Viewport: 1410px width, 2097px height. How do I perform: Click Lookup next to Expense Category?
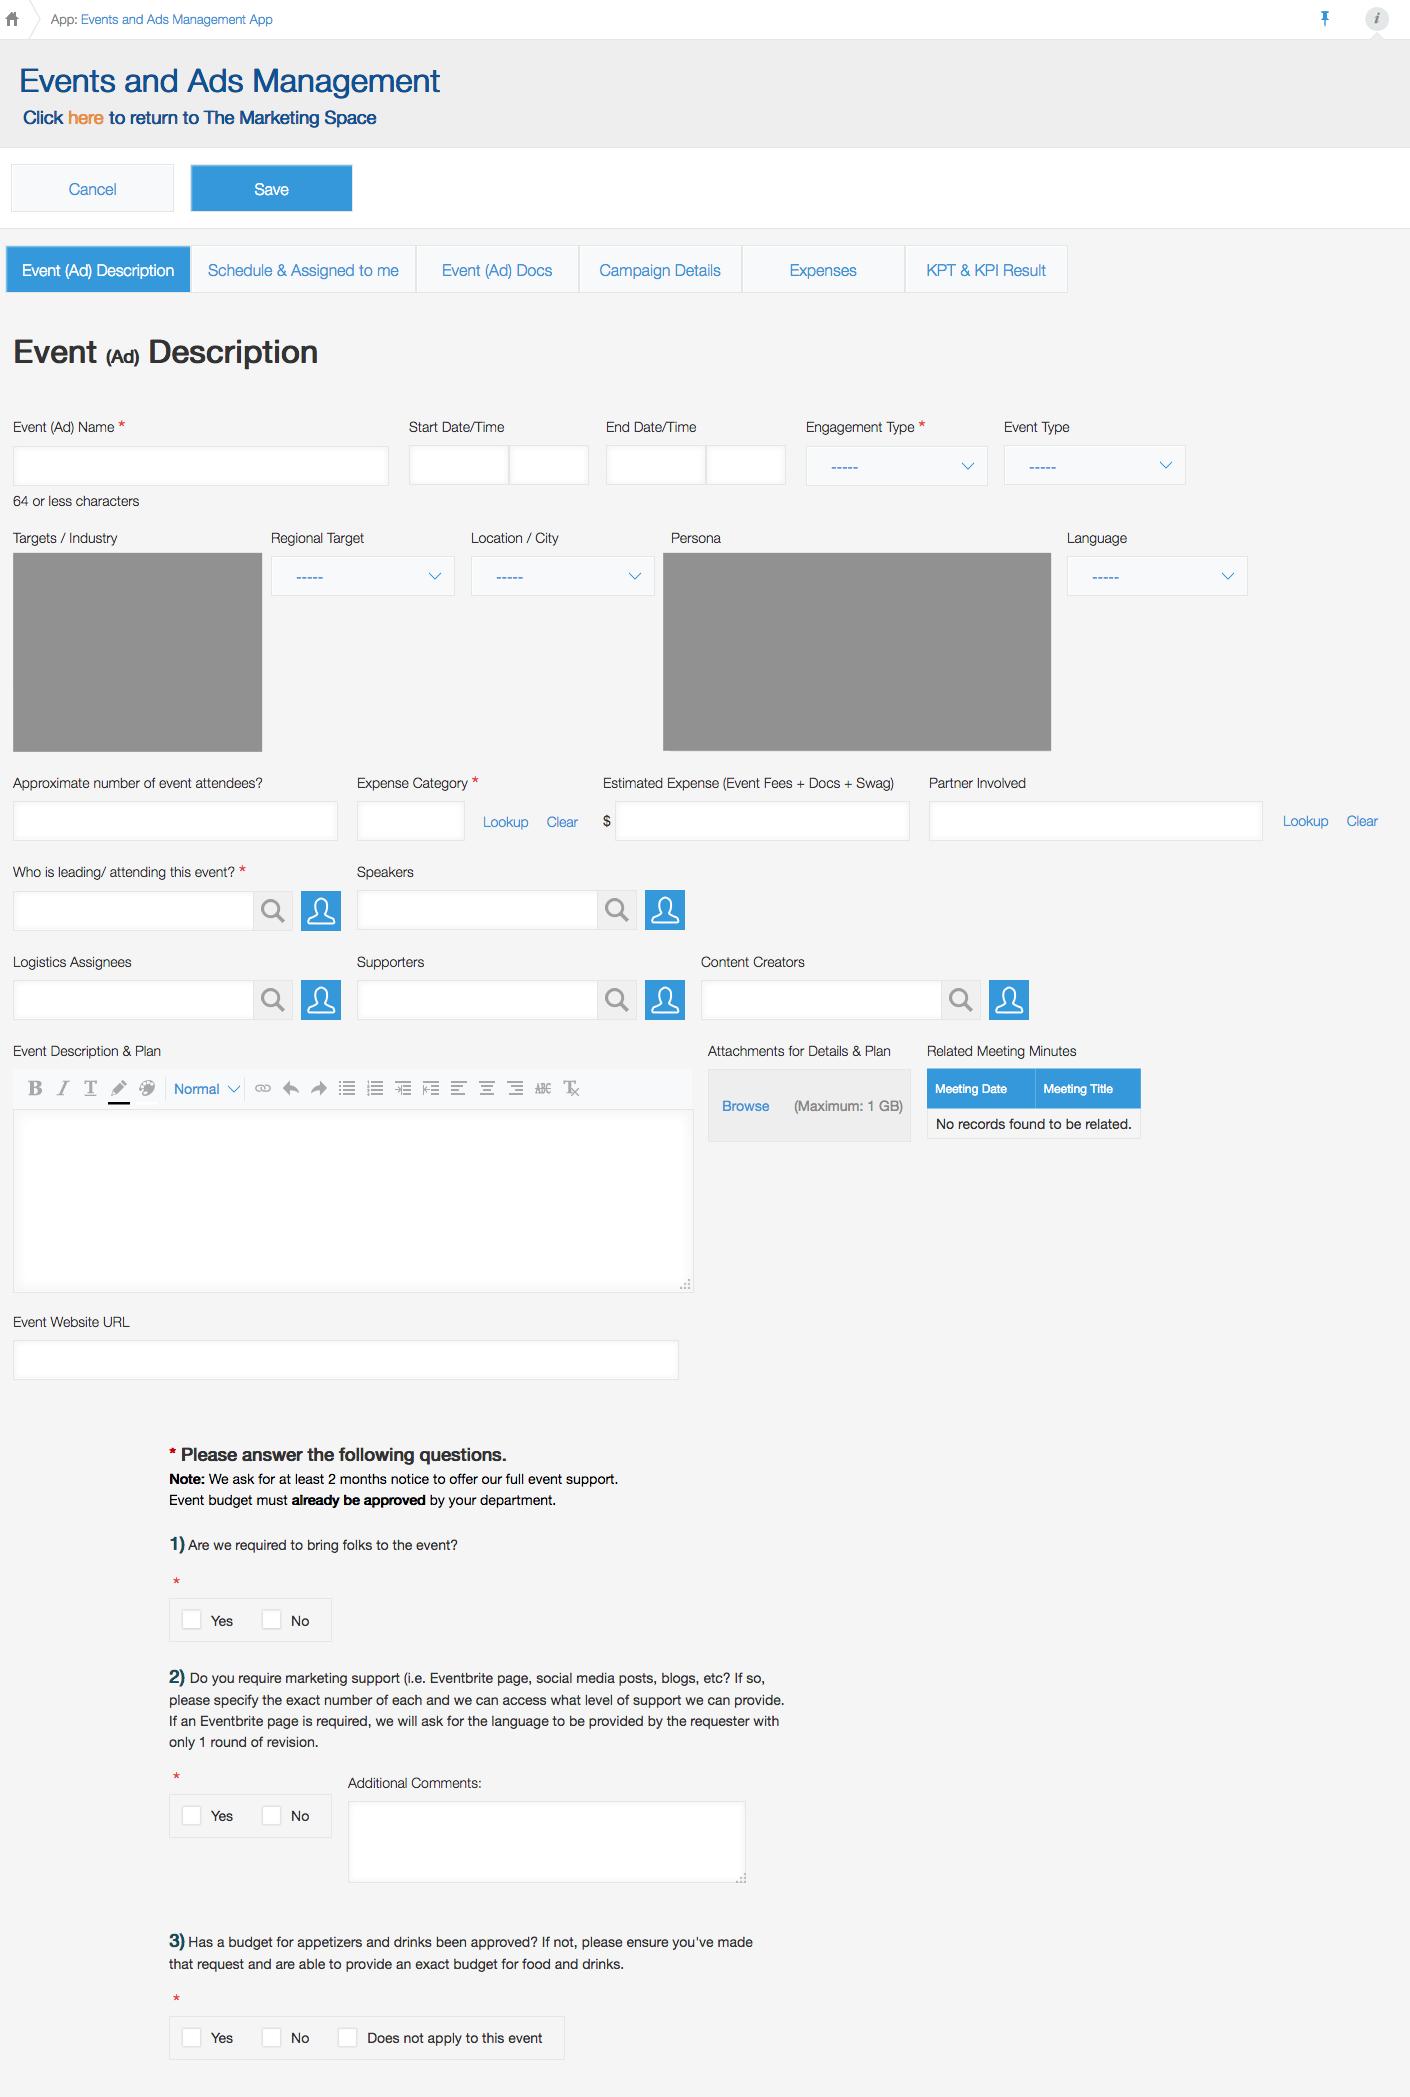pos(505,822)
